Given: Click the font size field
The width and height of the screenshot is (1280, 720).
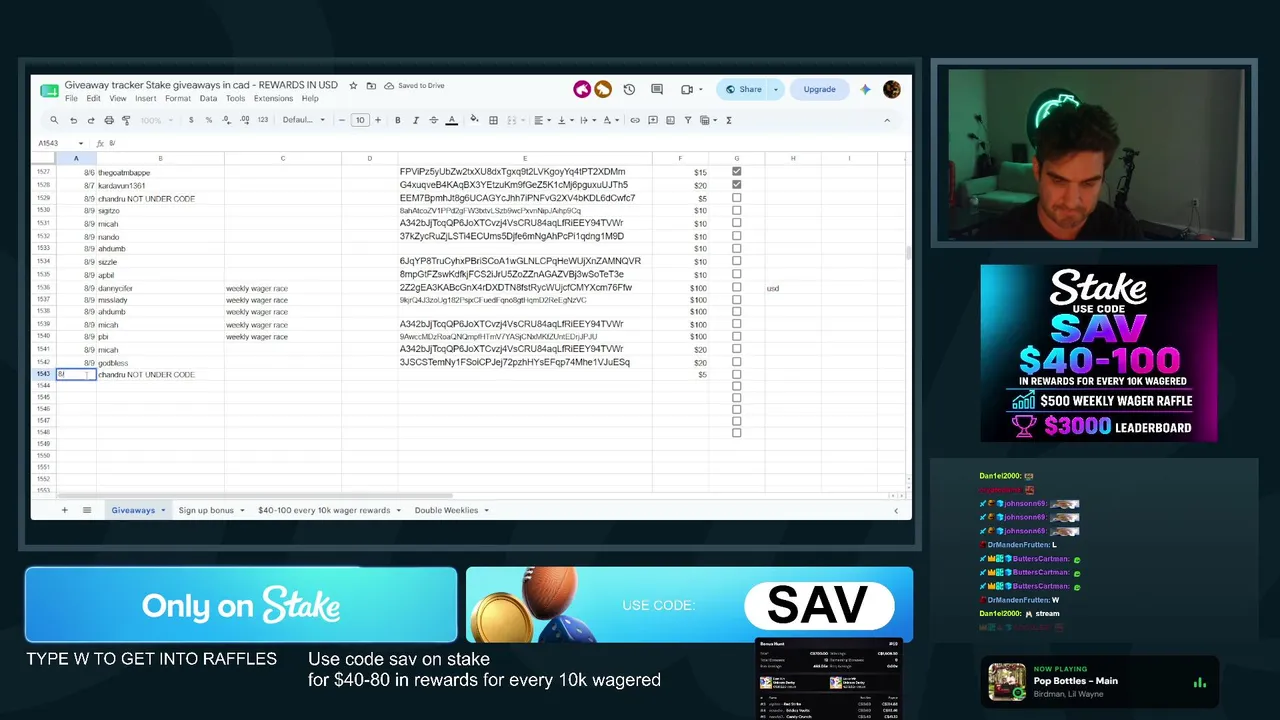Looking at the screenshot, I should [x=360, y=120].
